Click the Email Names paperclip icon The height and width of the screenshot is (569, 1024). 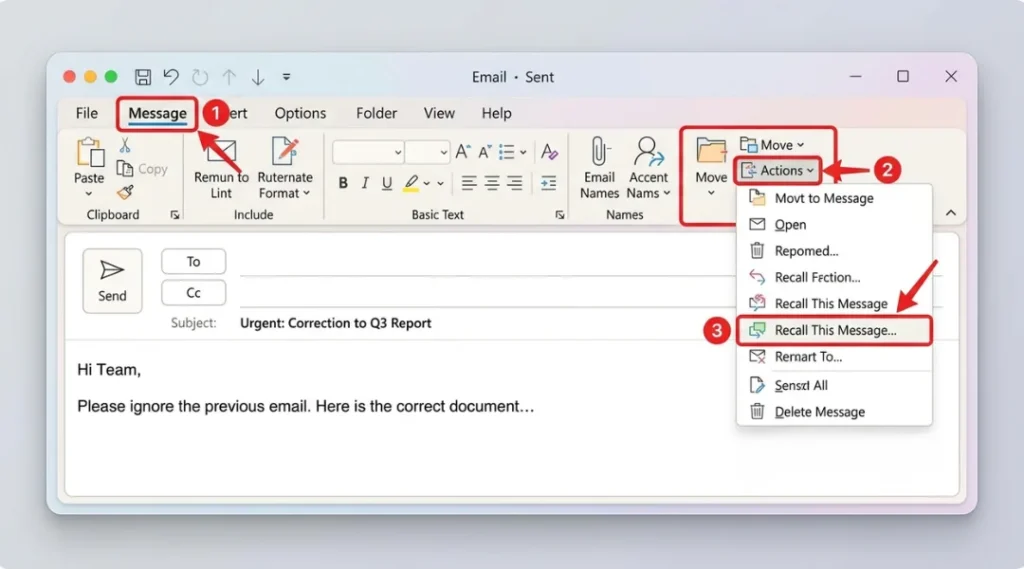click(599, 152)
